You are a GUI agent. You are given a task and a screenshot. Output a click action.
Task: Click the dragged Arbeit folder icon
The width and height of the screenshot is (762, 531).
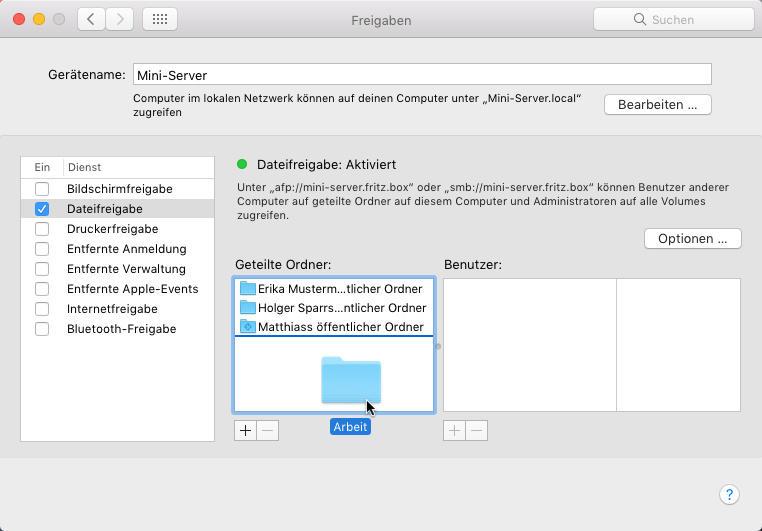351,380
